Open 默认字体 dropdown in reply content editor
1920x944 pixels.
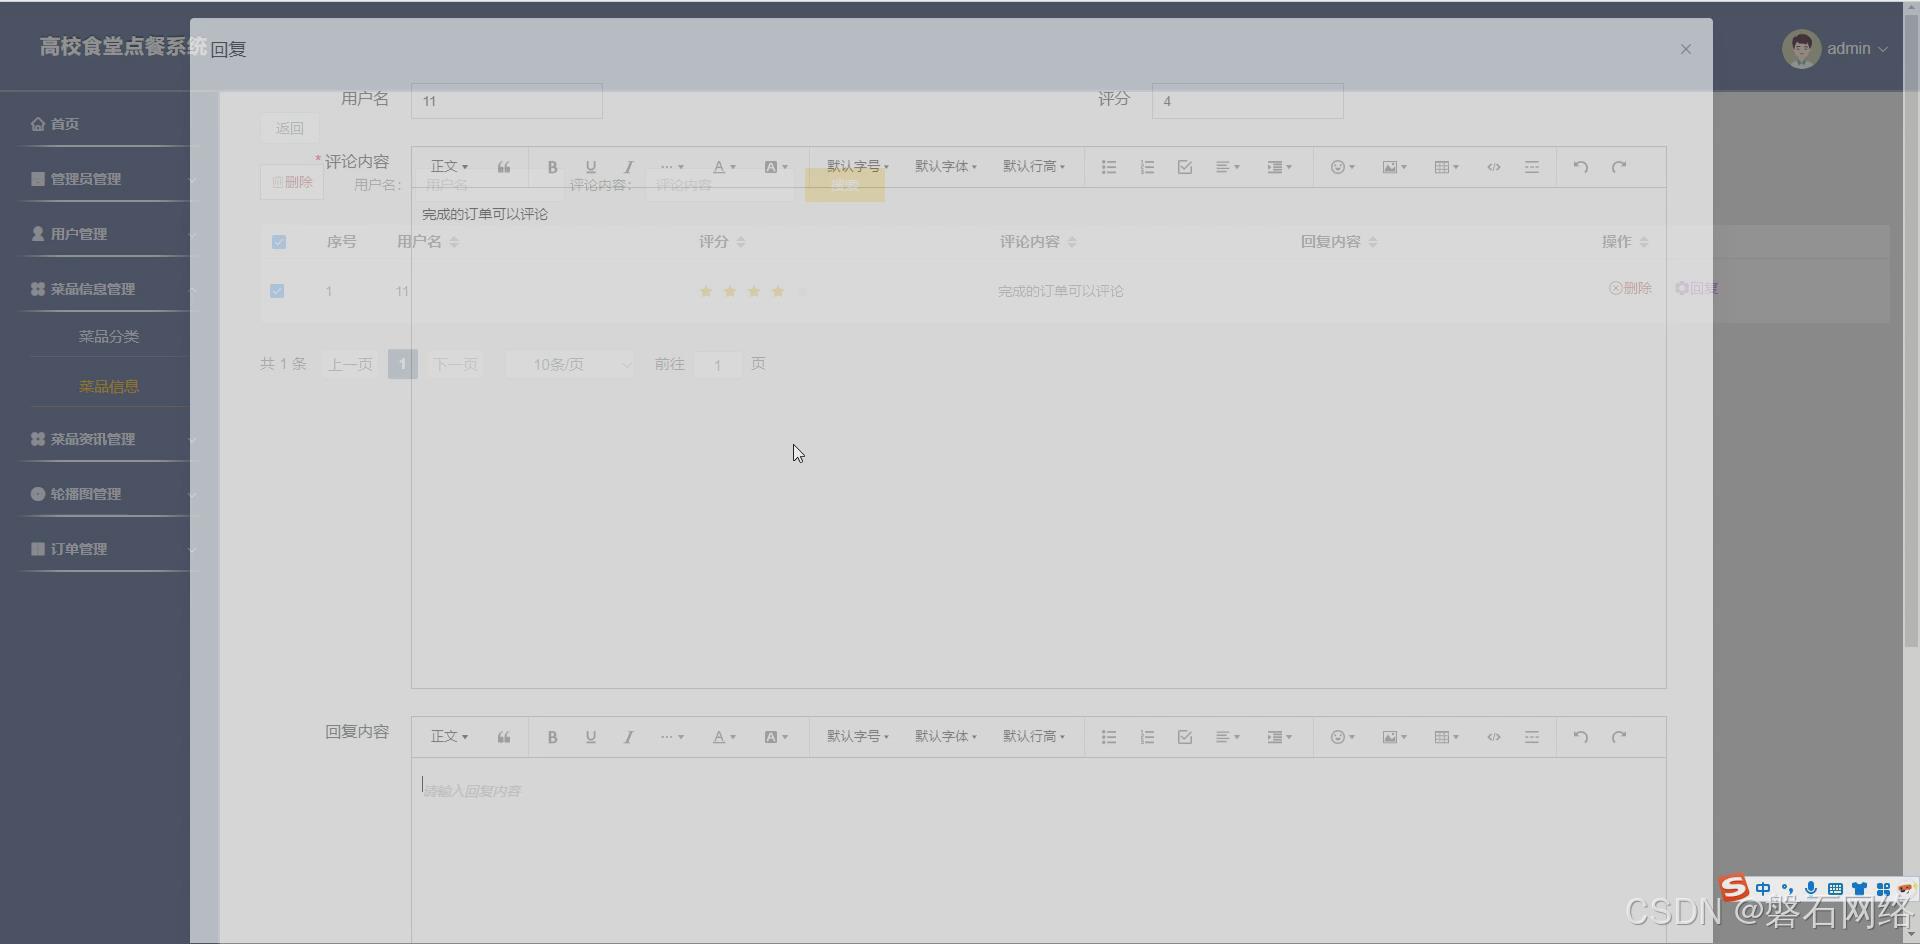click(x=945, y=737)
